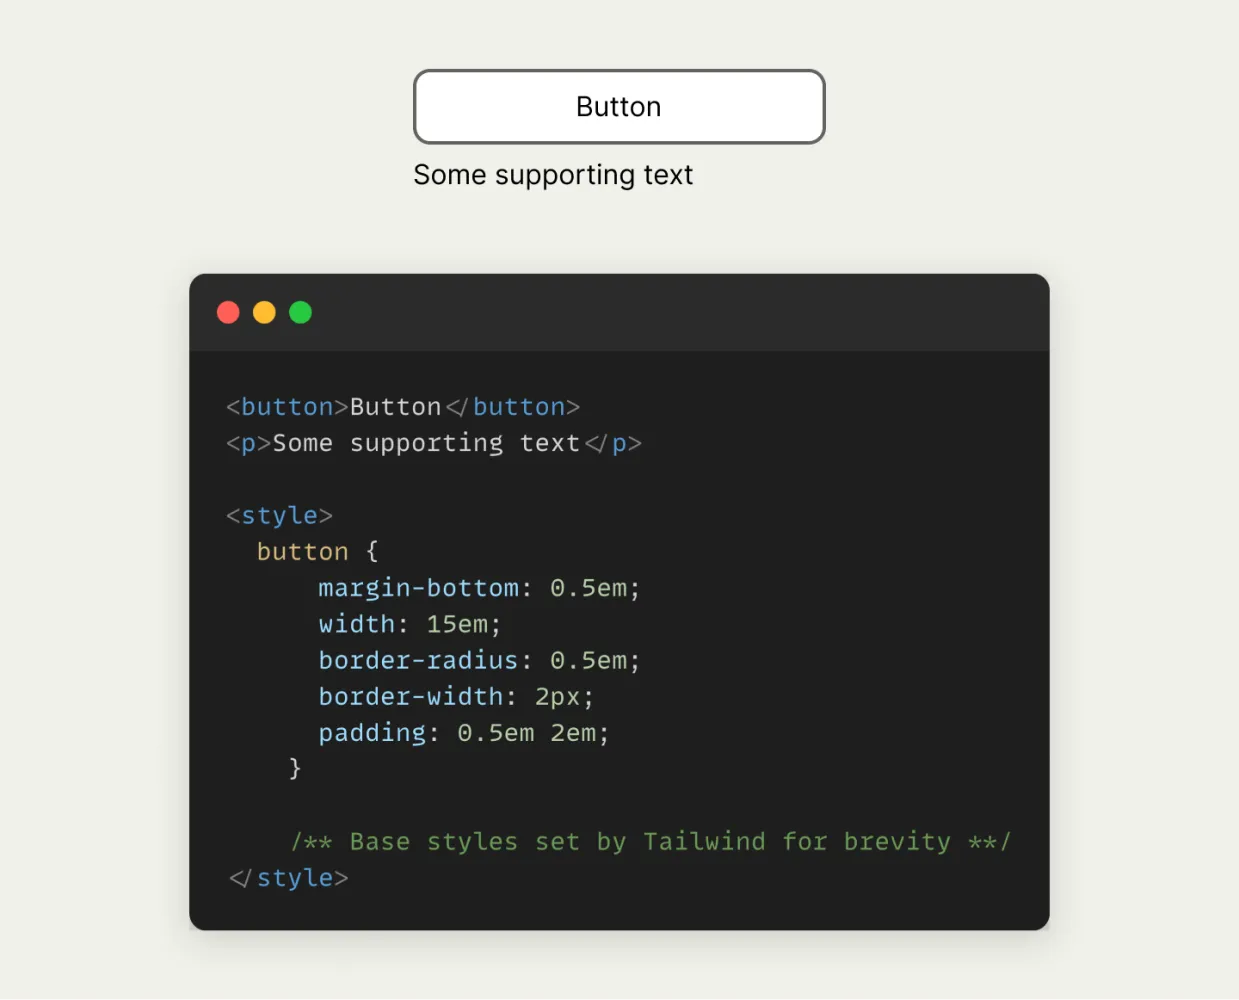
Task: Click the Tailwind base styles comment
Action: (651, 842)
